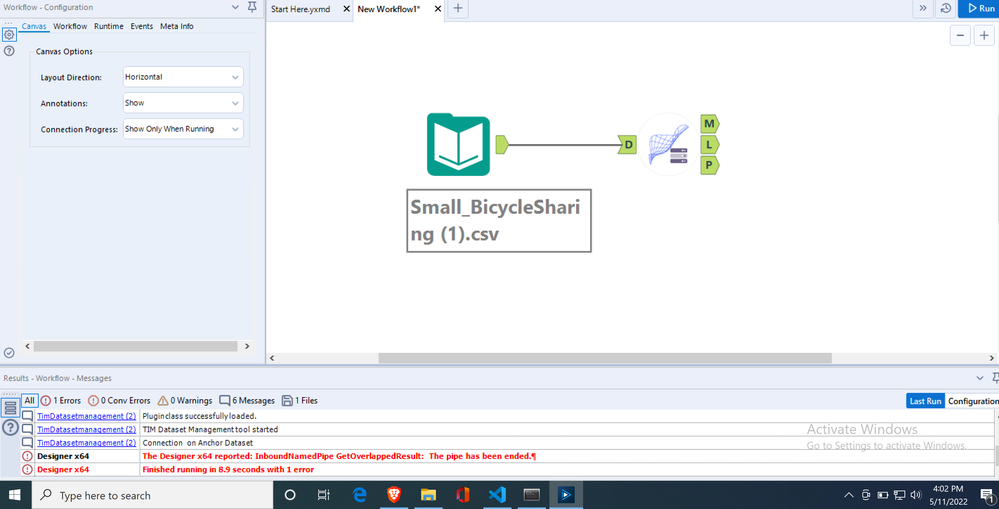Click the D input anchor

pos(627,145)
